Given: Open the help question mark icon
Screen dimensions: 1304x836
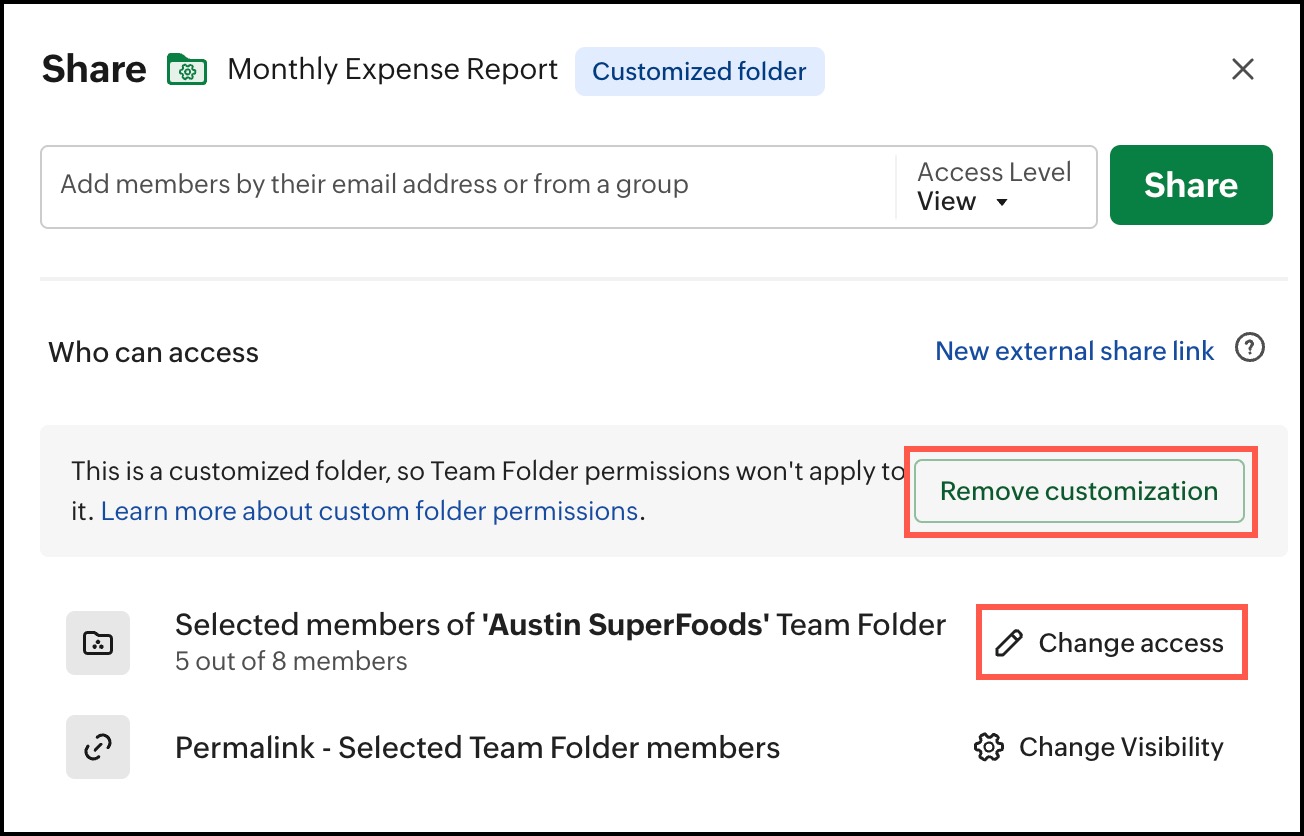Looking at the screenshot, I should 1250,349.
